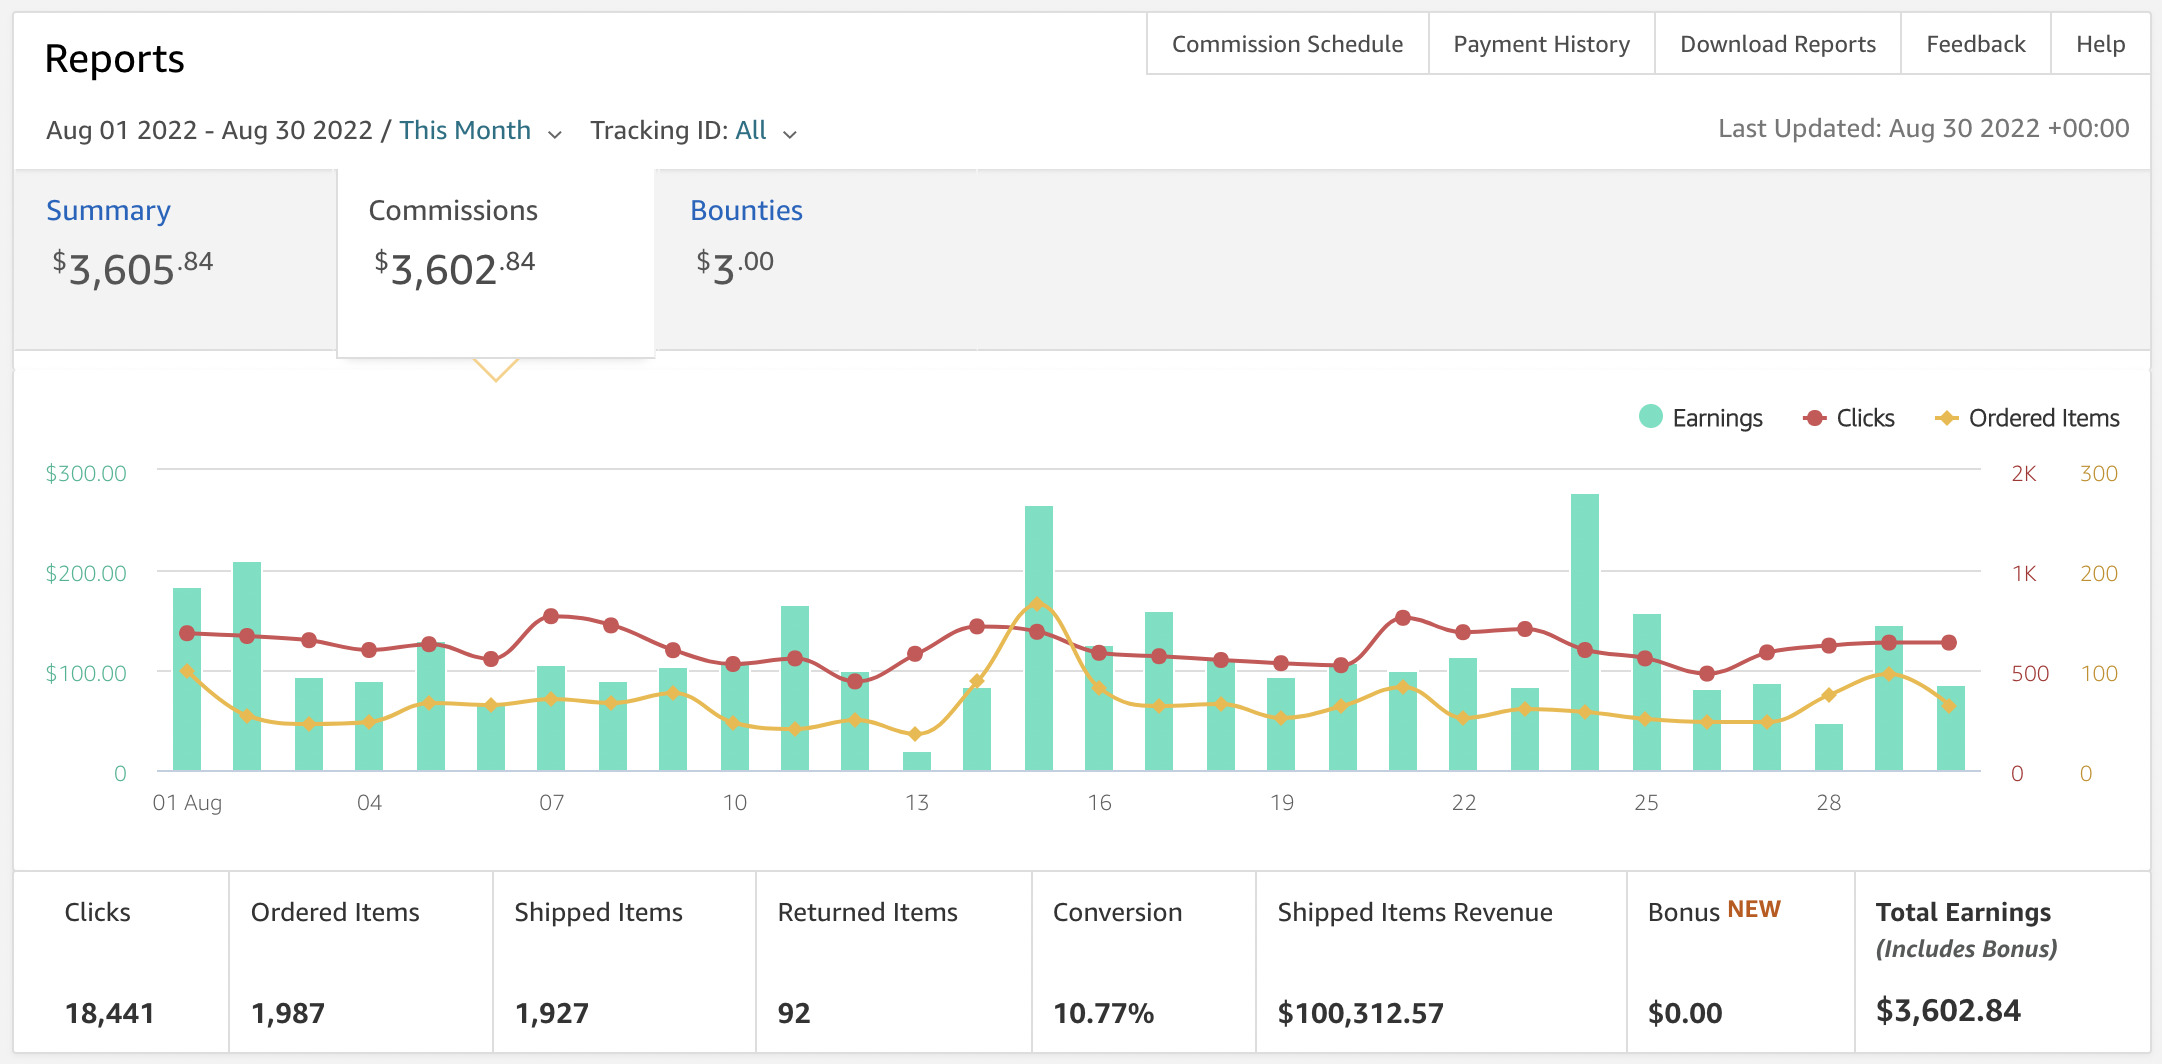Switch to the Bounties earnings tab
Image resolution: width=2162 pixels, height=1064 pixels.
click(746, 210)
